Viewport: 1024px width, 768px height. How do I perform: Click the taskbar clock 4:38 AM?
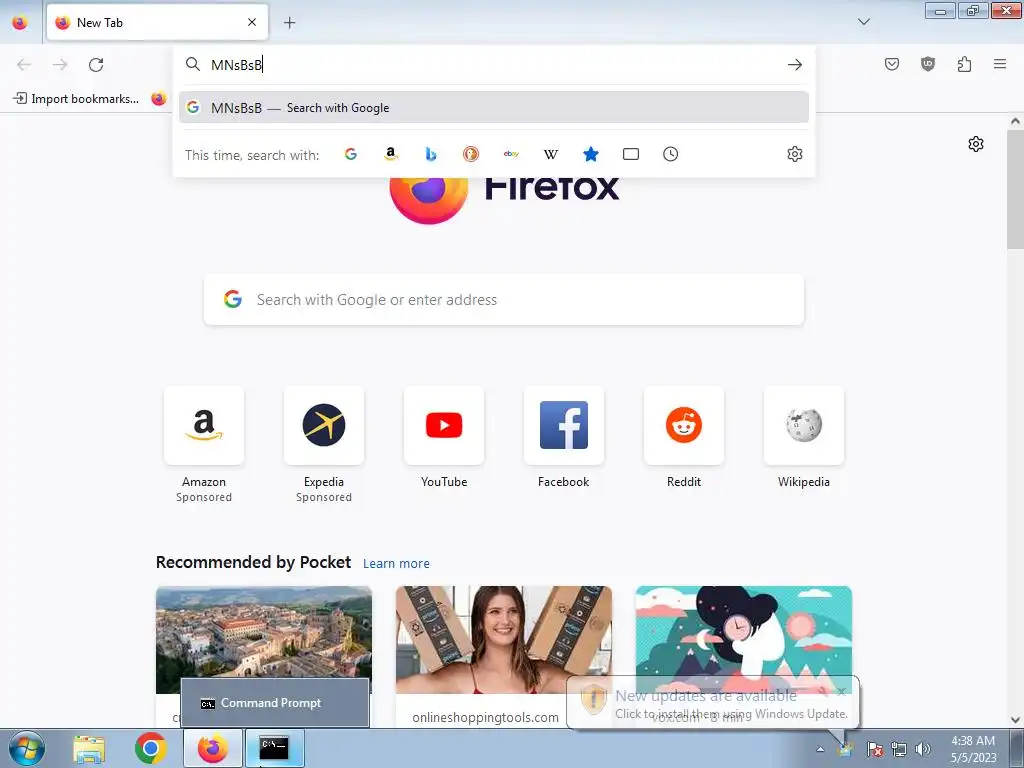[x=973, y=749]
